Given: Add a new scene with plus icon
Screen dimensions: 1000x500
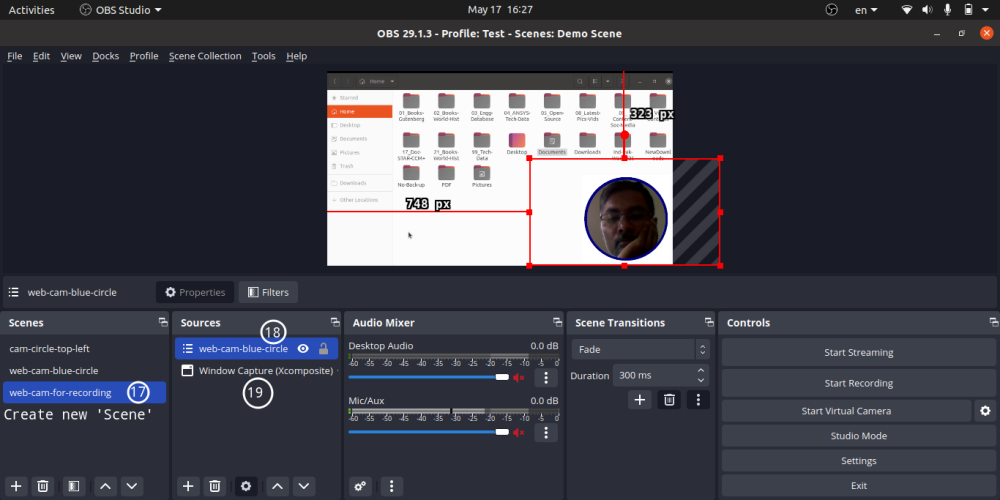Looking at the screenshot, I should click(16, 487).
